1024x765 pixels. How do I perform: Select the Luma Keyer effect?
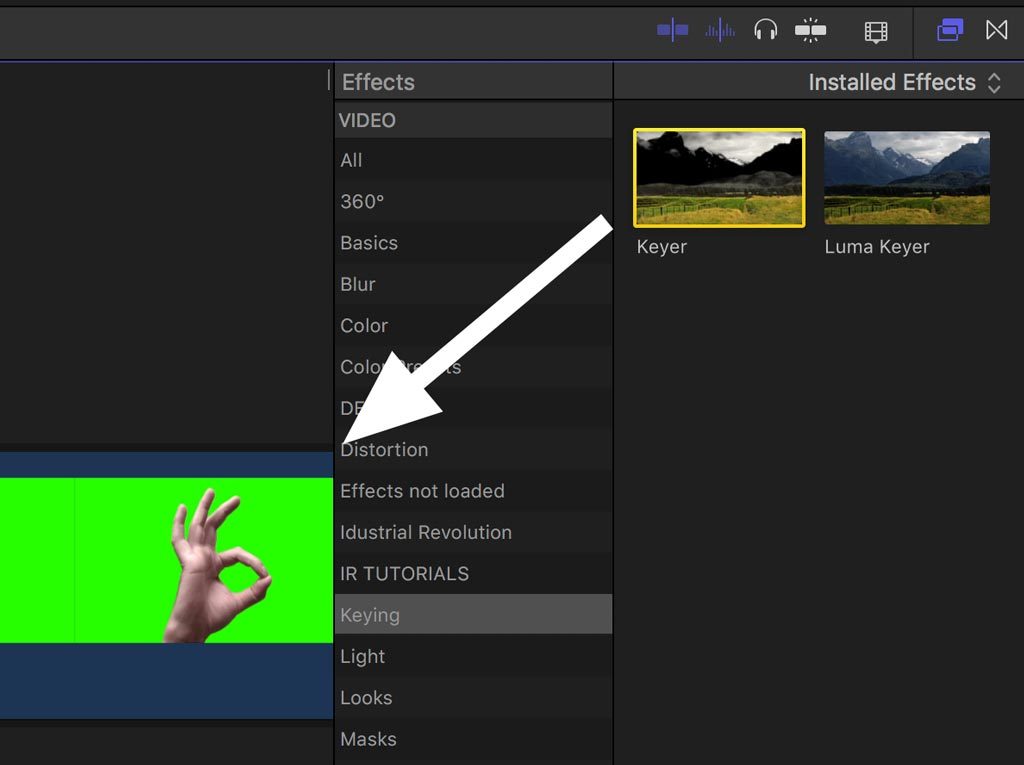[905, 176]
